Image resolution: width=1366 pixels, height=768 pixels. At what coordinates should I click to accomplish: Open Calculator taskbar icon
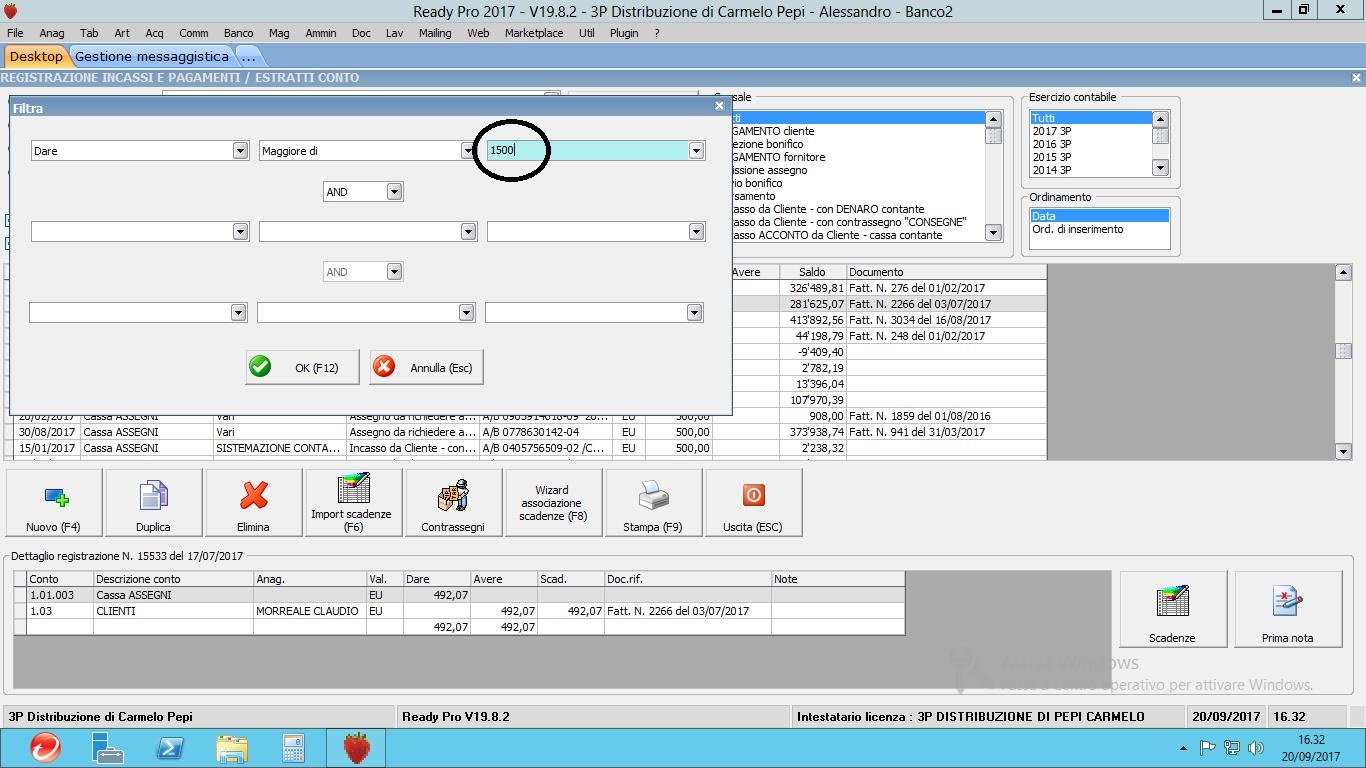coord(293,748)
